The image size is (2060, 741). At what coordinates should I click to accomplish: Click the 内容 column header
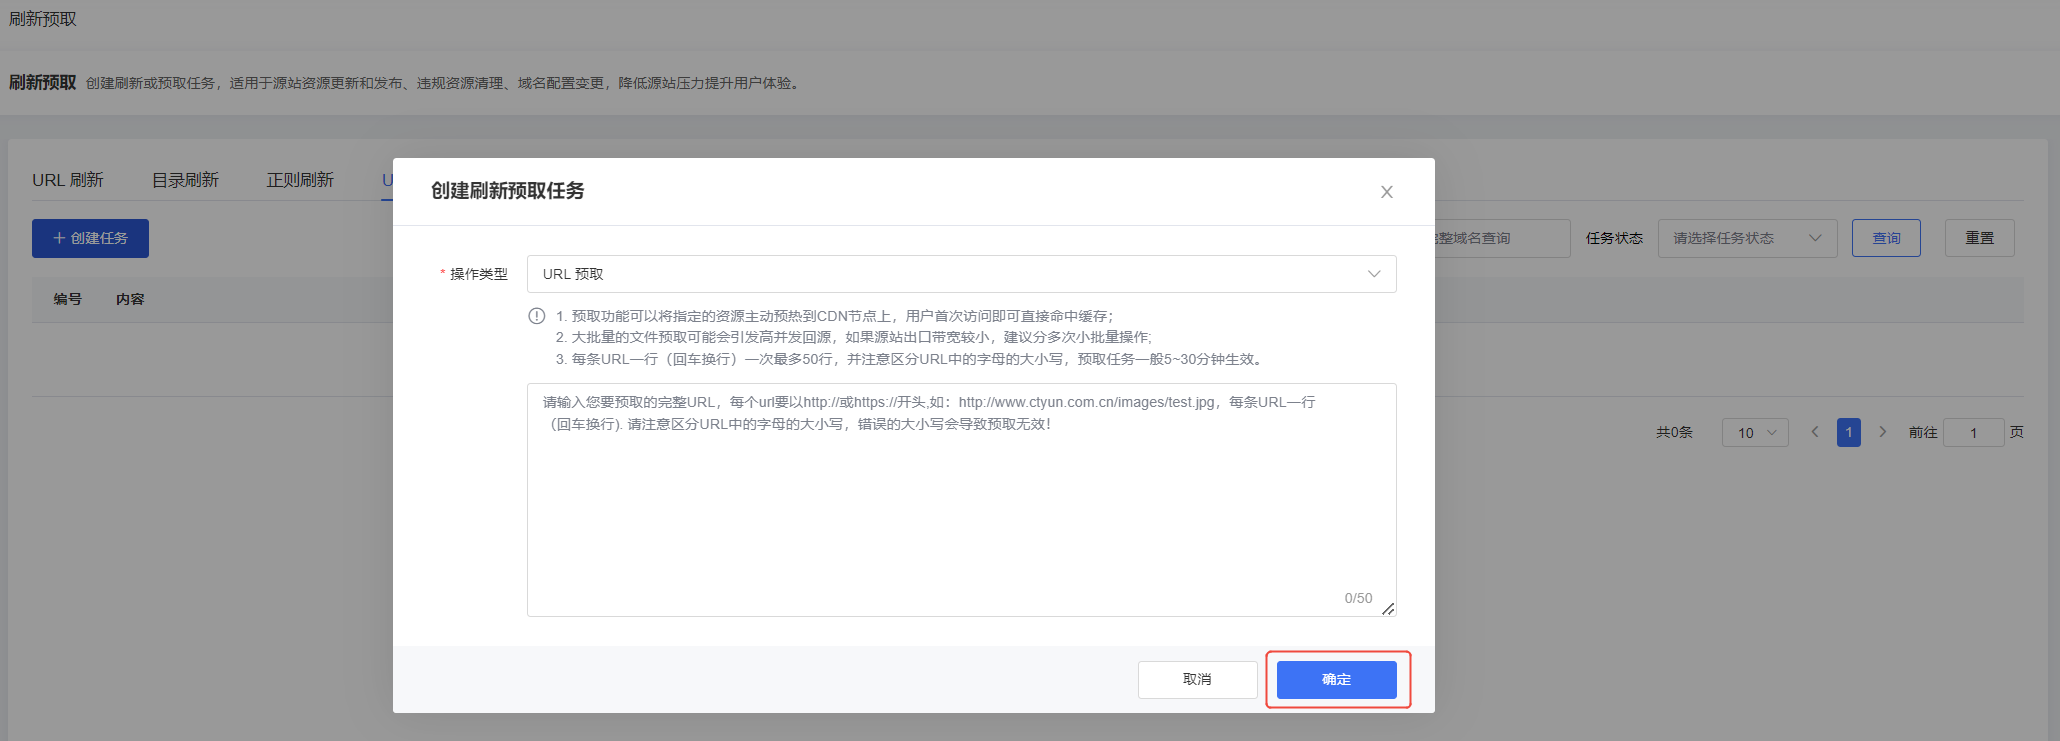point(130,299)
